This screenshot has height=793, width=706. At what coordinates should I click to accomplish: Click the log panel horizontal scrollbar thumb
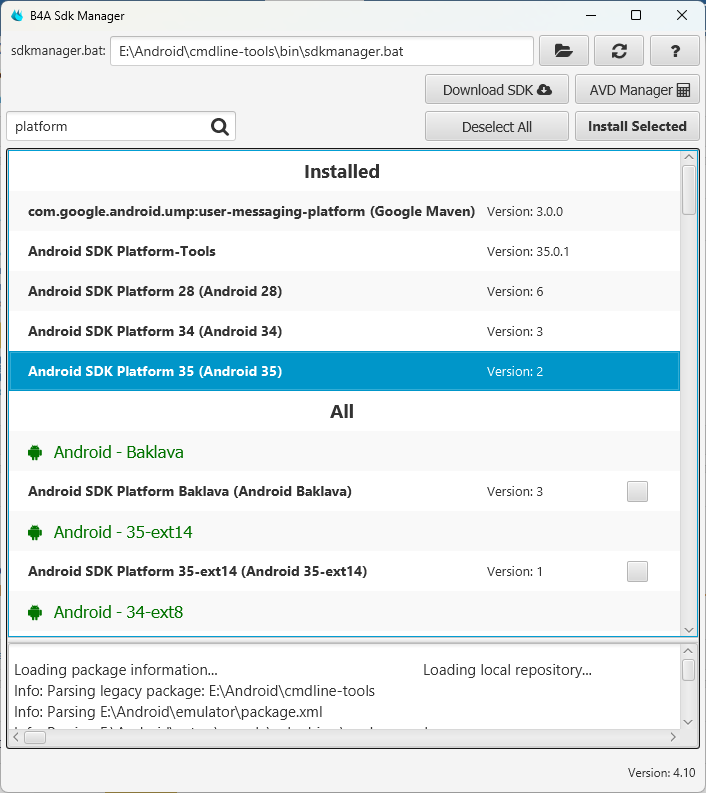tap(35, 737)
